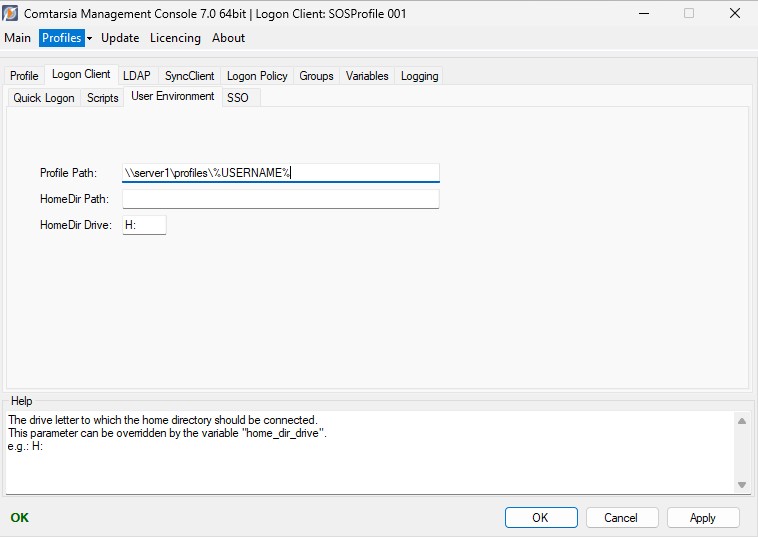Go to the Groups tab
758x537 pixels.
point(316,76)
